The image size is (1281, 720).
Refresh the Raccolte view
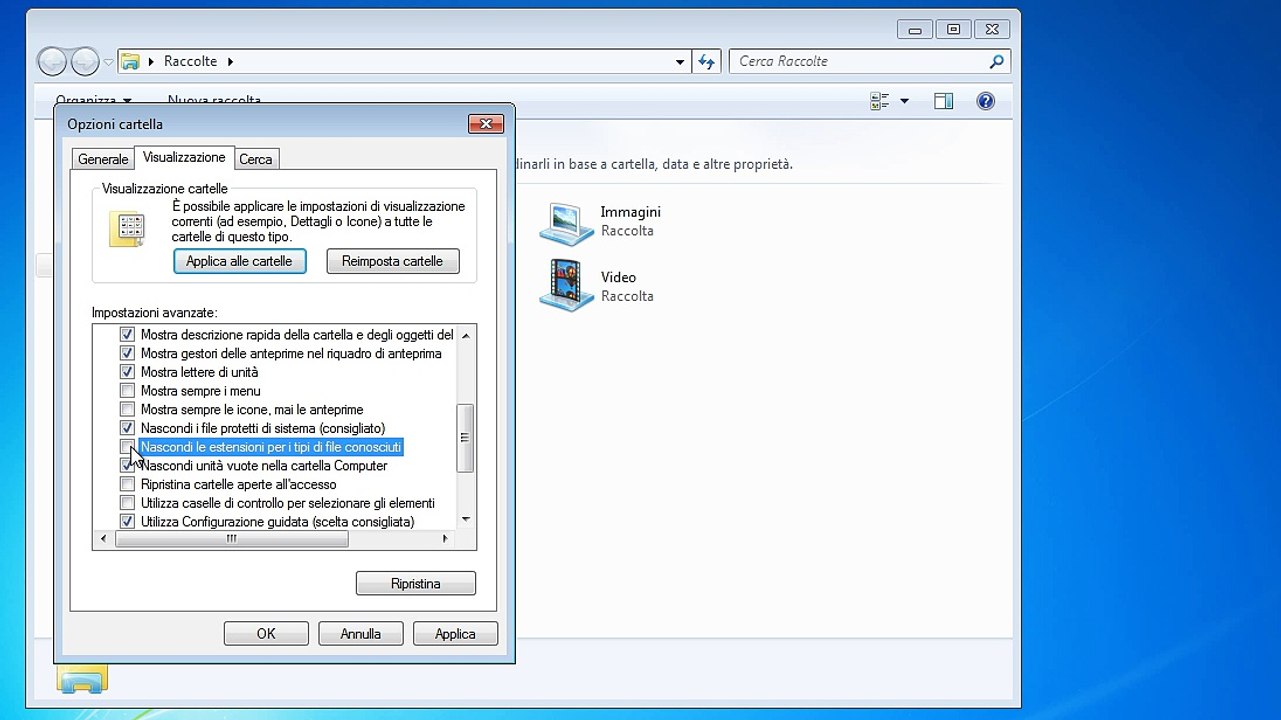pyautogui.click(x=707, y=62)
